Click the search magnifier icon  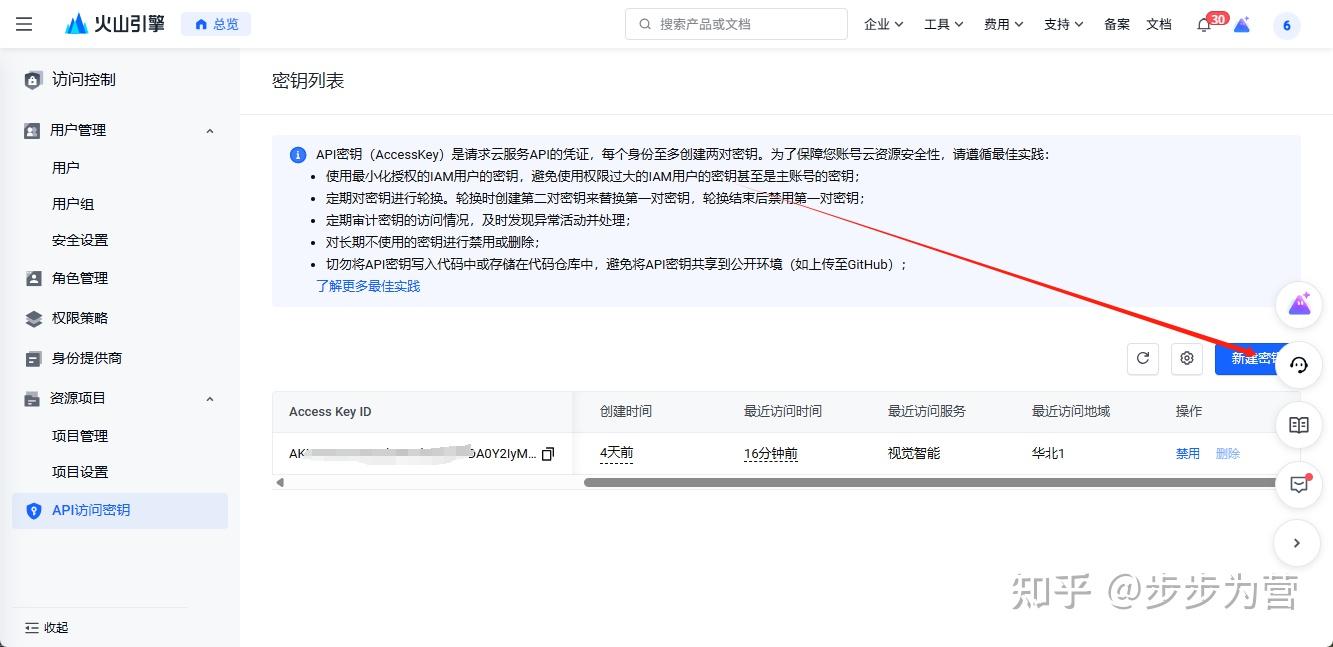pos(645,24)
